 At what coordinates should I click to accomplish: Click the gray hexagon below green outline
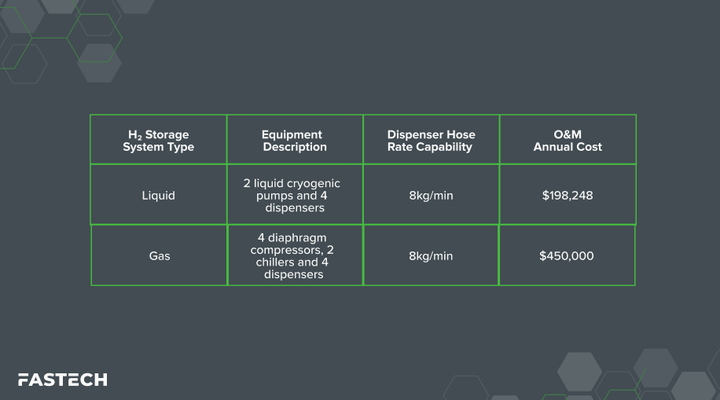(x=99, y=63)
